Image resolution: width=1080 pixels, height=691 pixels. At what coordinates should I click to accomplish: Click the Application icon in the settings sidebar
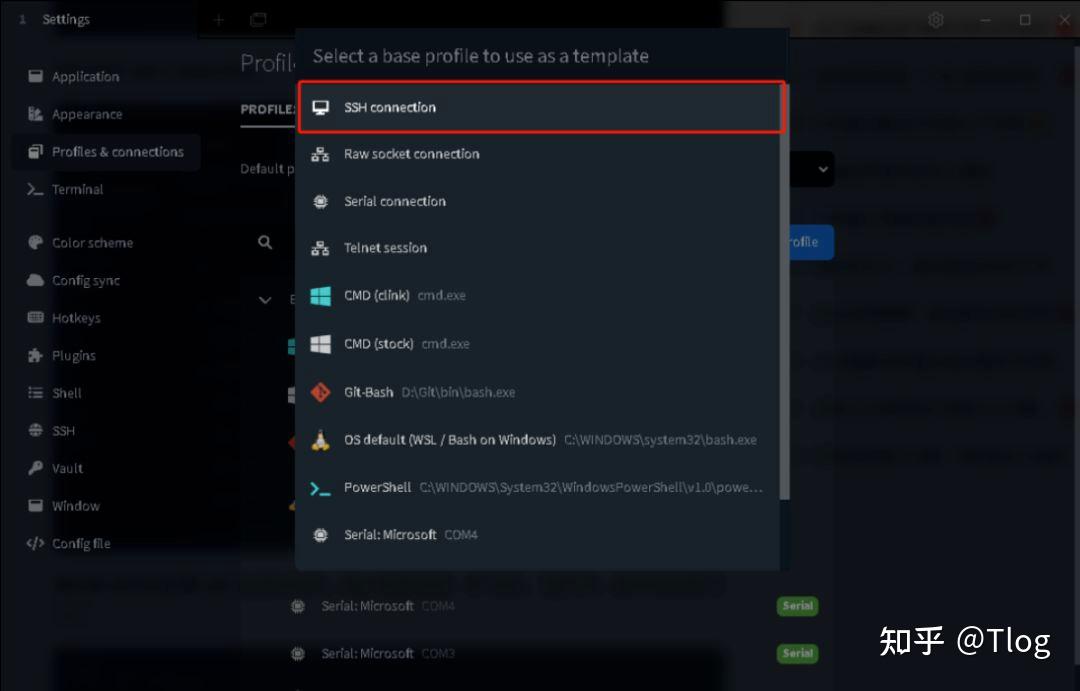[x=35, y=76]
